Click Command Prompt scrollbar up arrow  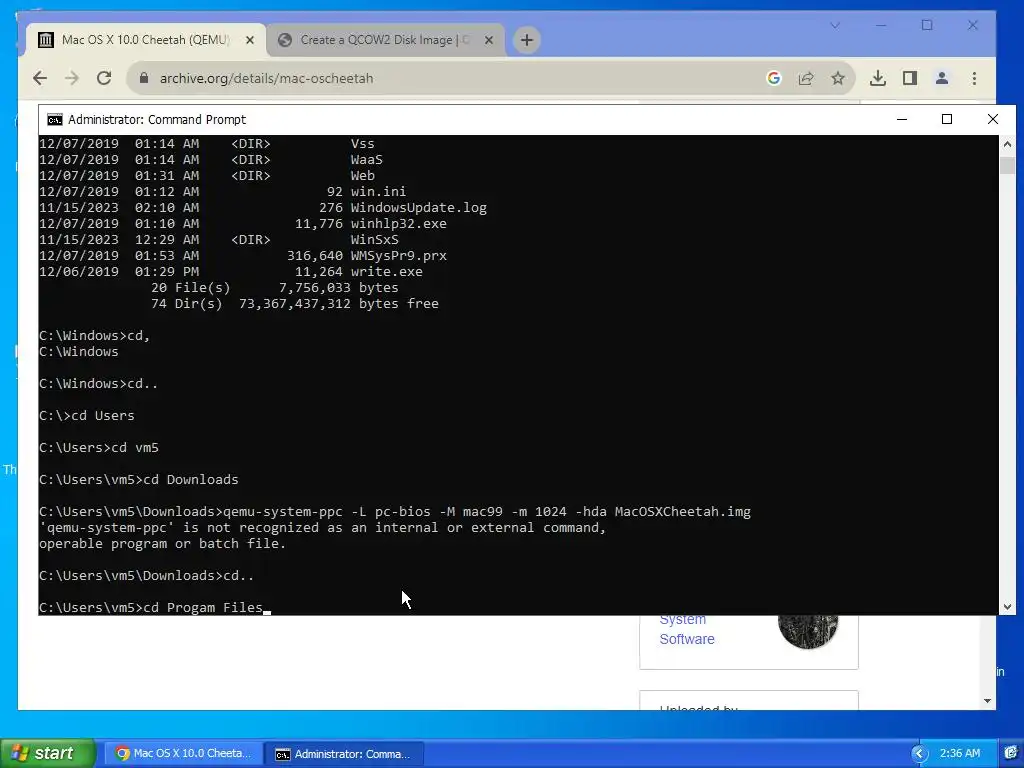tap(1007, 144)
